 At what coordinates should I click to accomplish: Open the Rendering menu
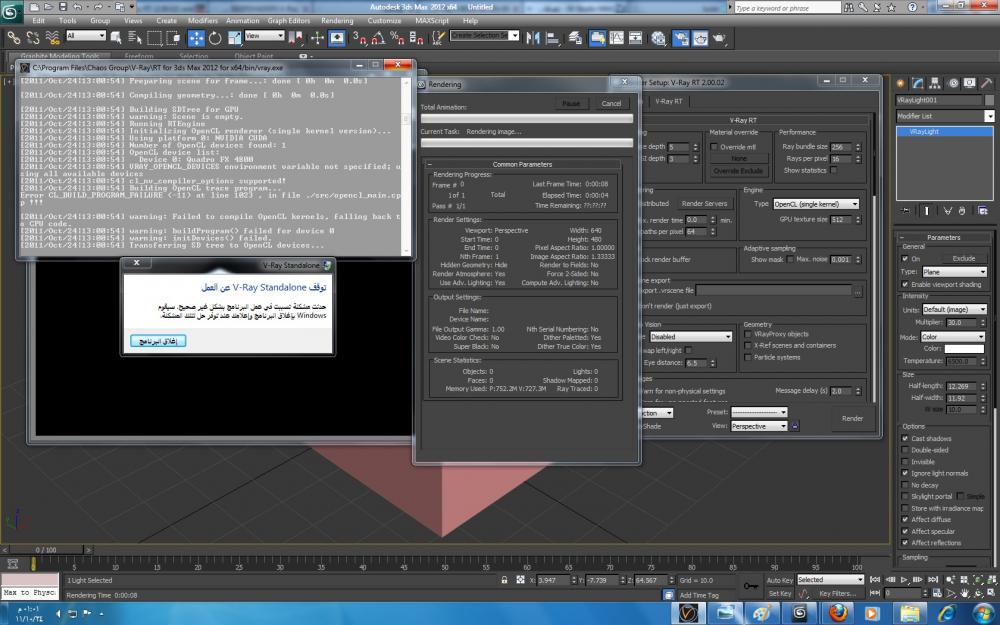pyautogui.click(x=337, y=20)
